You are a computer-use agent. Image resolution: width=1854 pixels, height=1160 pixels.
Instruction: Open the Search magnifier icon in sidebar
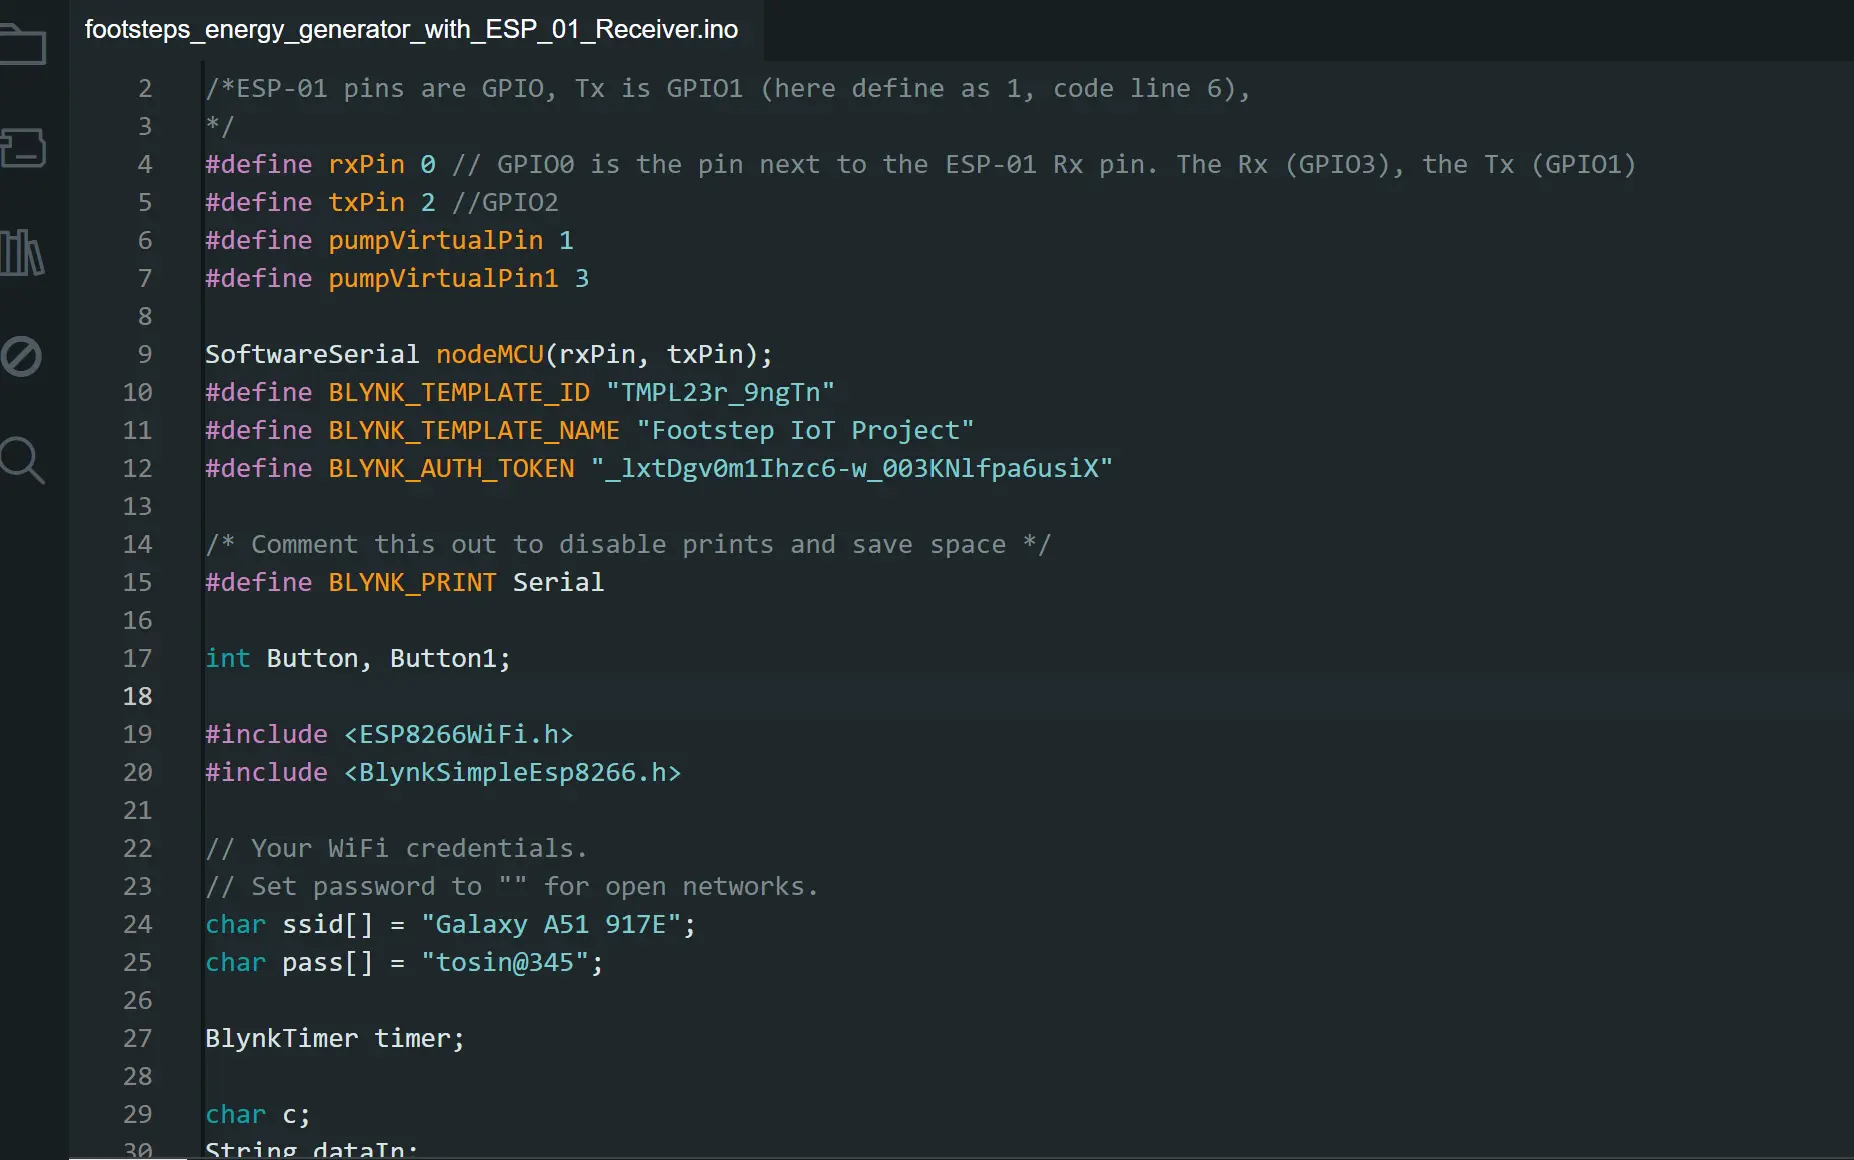(x=22, y=461)
